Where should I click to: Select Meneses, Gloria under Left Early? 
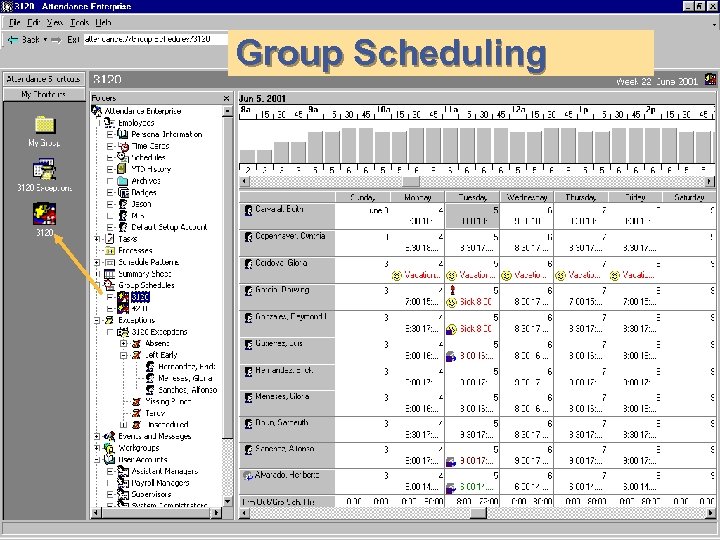pos(185,378)
